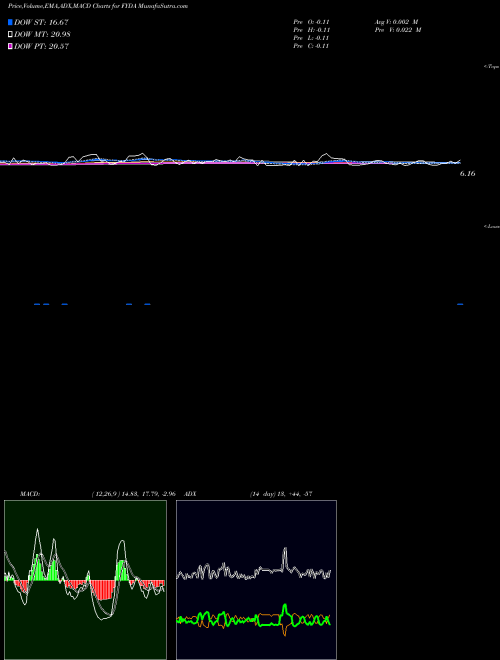
Task: Click the ADX values '(14 day) 18, +44, -57'
Action: [x=281, y=494]
